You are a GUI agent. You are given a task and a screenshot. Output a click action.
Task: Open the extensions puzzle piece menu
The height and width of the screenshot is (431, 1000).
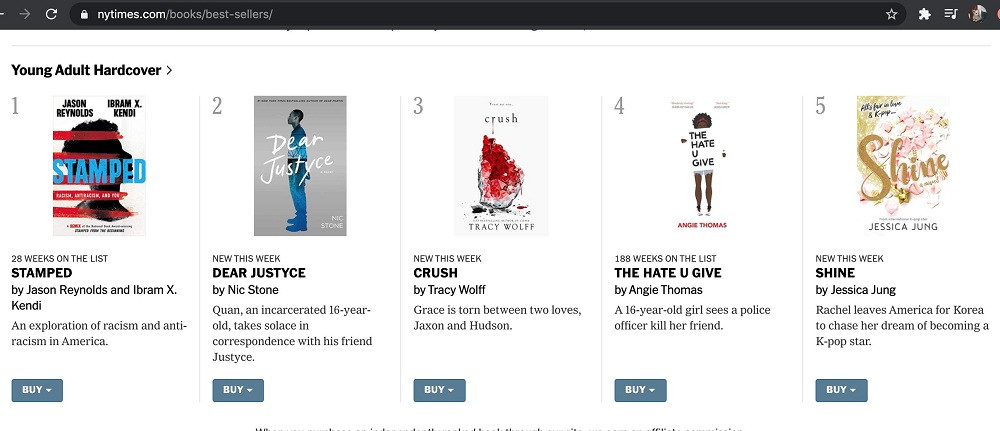[925, 14]
